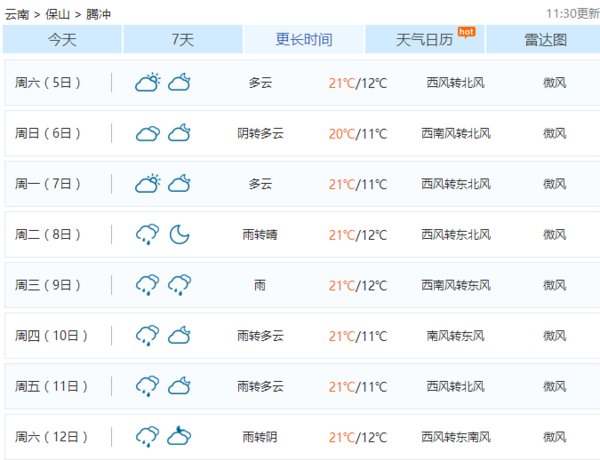This screenshot has height=460, width=600.
Task: Switch to the 雷达图 tab
Action: [x=545, y=40]
